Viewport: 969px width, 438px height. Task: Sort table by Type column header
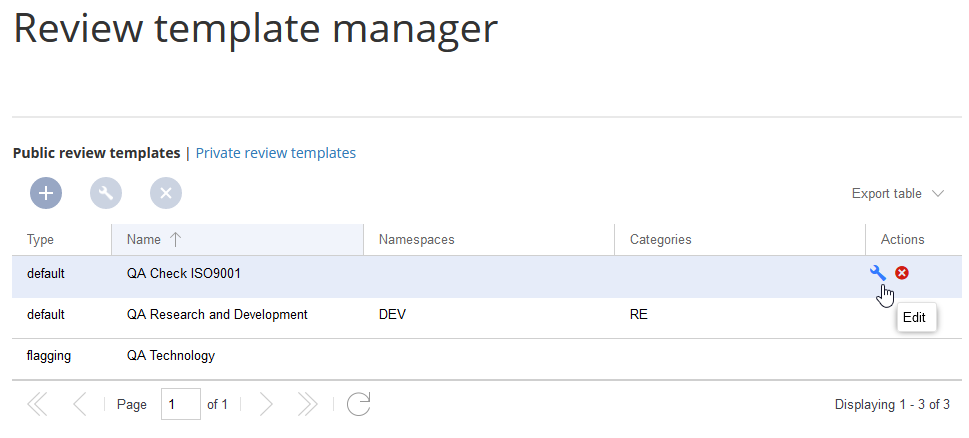41,240
